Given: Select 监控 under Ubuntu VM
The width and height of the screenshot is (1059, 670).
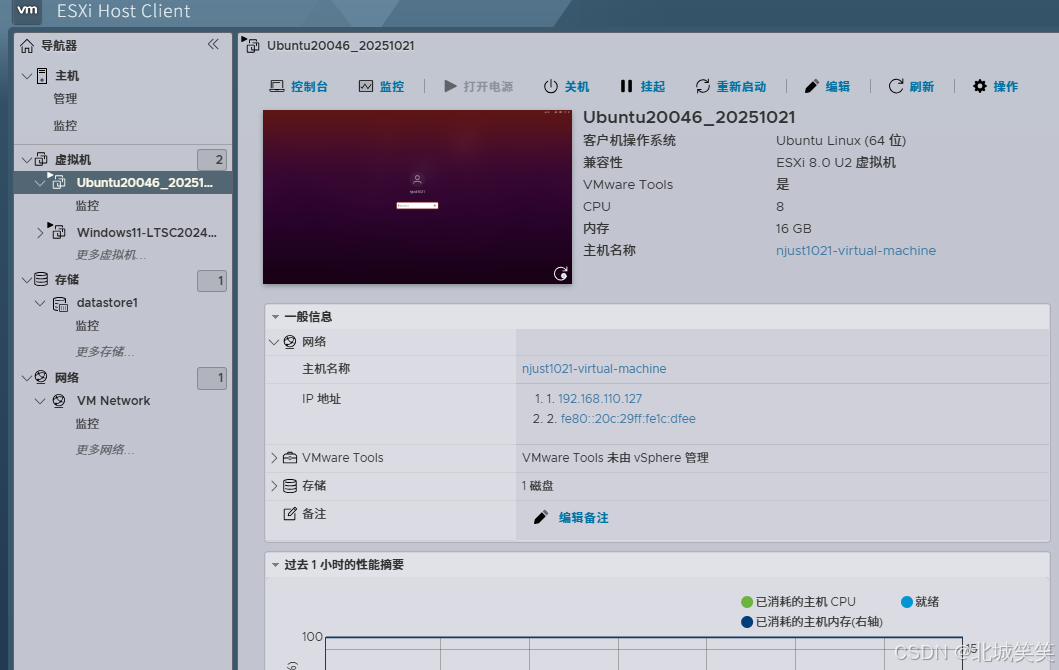Looking at the screenshot, I should pyautogui.click(x=88, y=205).
